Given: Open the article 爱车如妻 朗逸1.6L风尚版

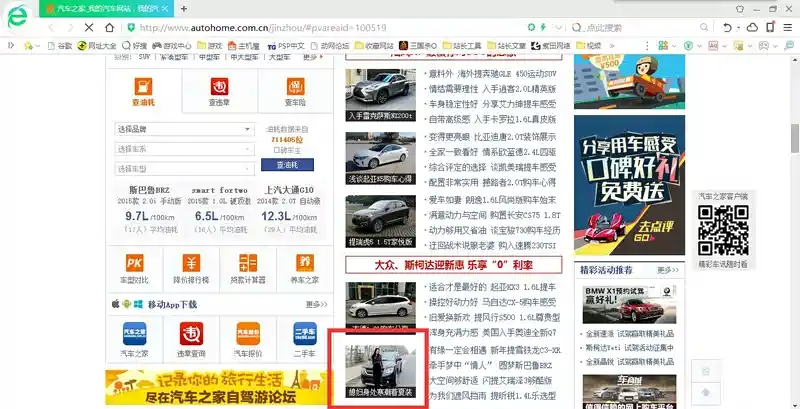Looking at the screenshot, I should (x=492, y=199).
